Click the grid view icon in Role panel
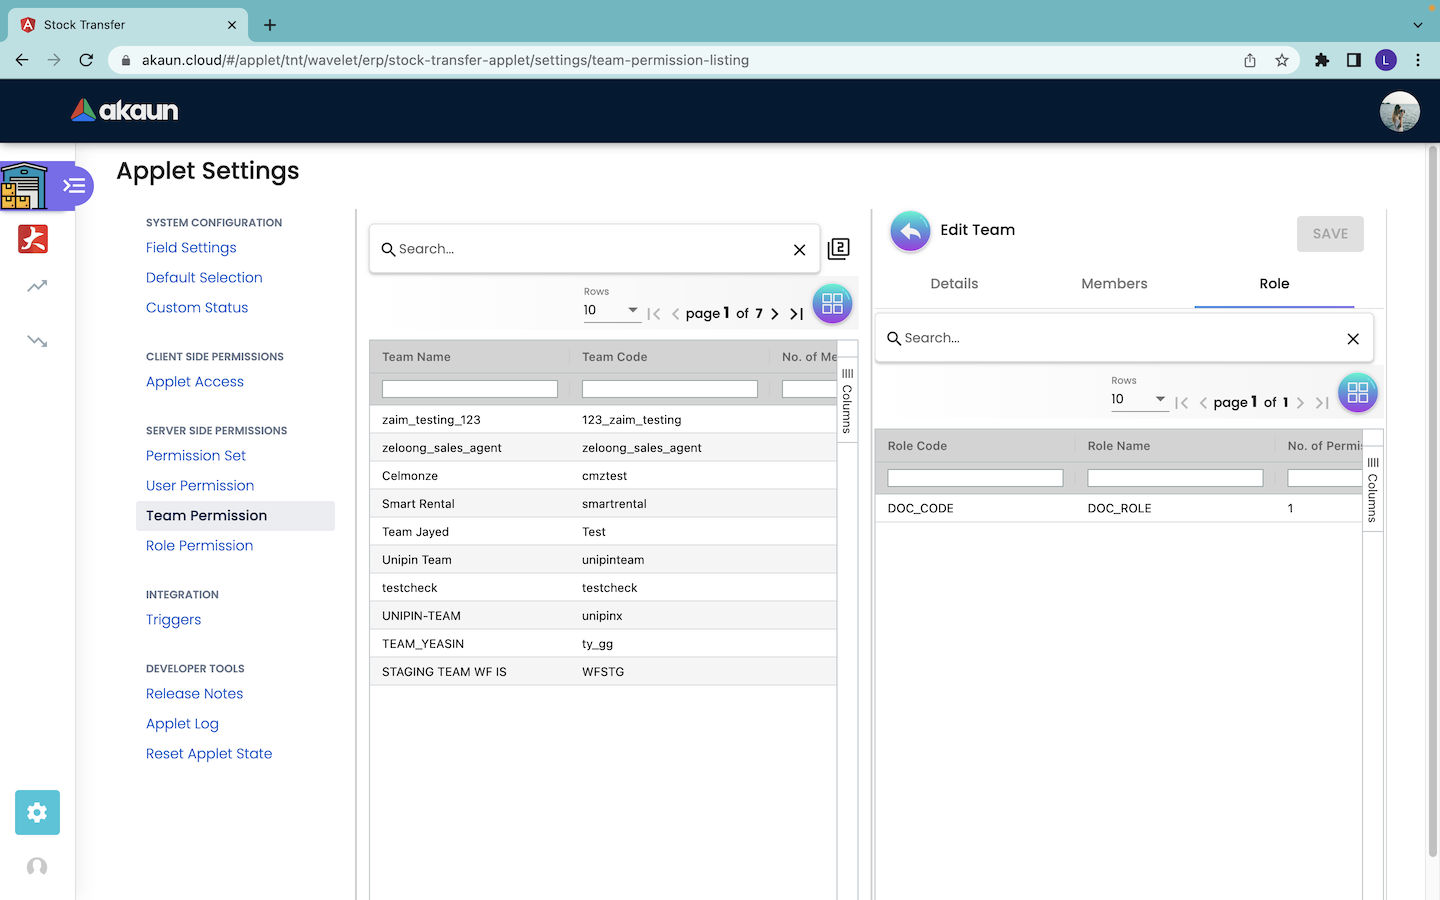 pos(1357,393)
